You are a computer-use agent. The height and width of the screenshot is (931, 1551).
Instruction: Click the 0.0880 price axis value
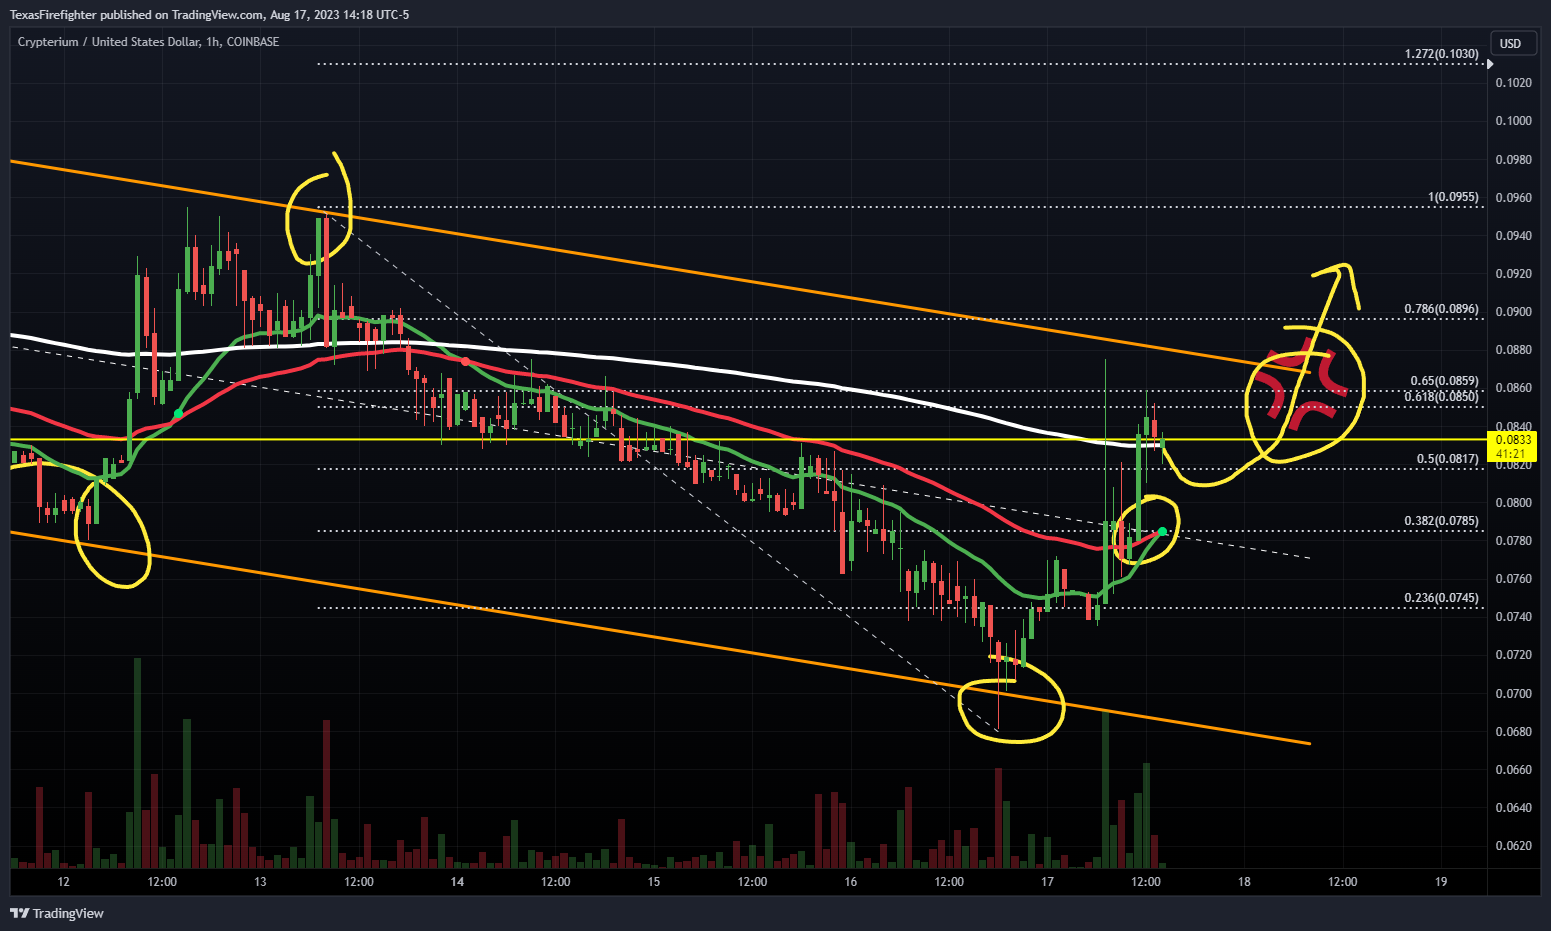(x=1513, y=349)
